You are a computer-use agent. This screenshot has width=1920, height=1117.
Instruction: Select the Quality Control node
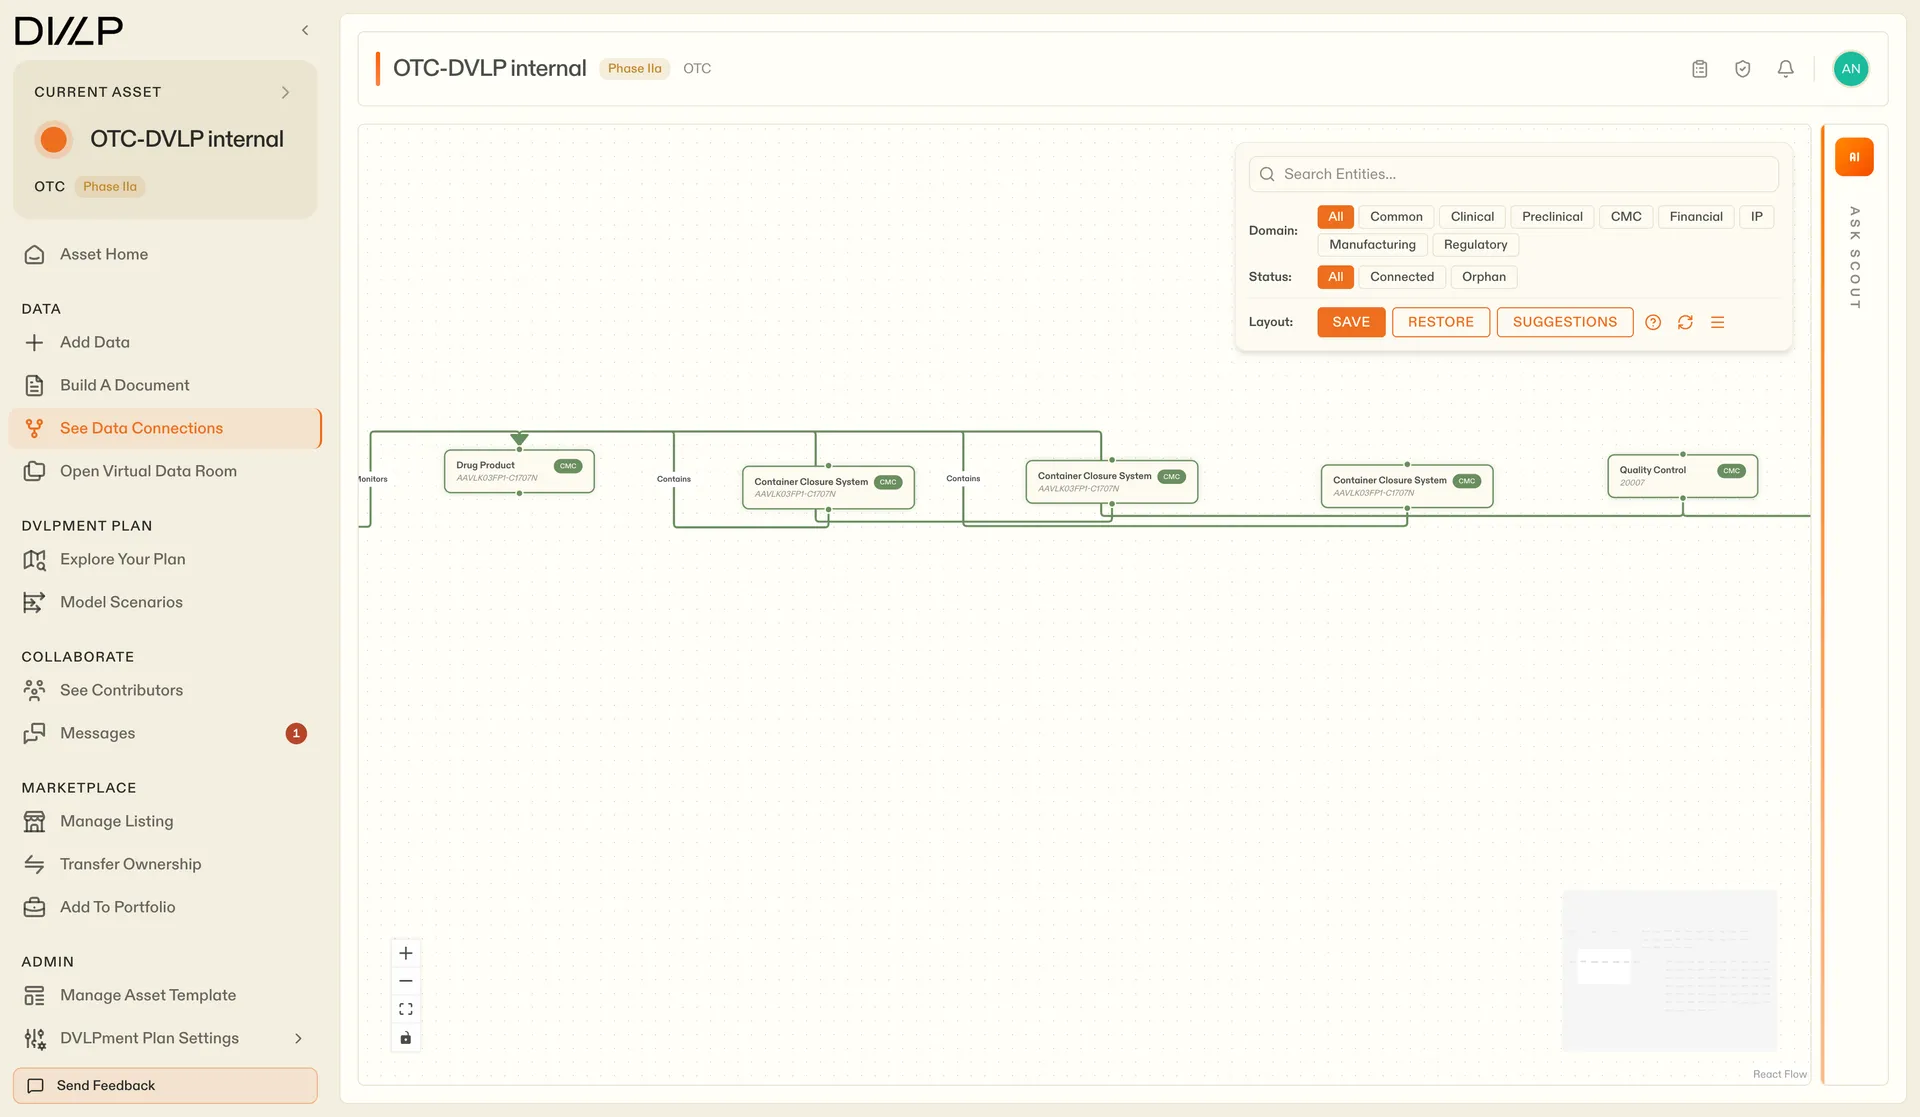coord(1682,476)
